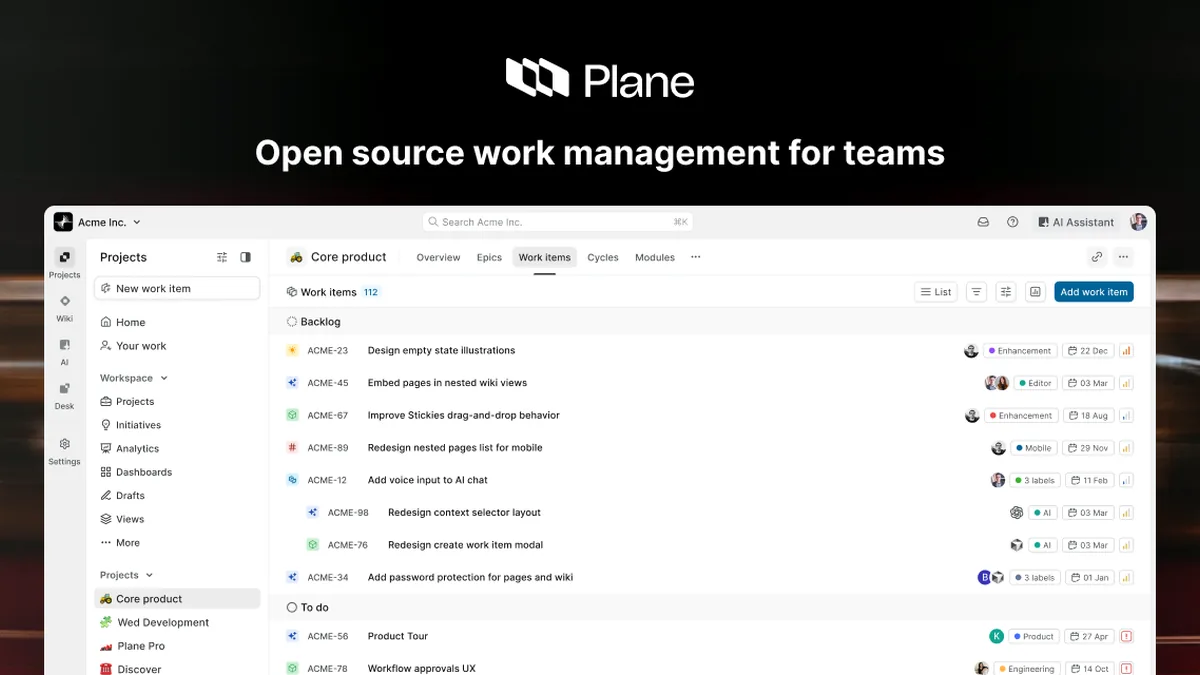Open display properties sliders icon
This screenshot has width=1200, height=675.
(x=1006, y=292)
